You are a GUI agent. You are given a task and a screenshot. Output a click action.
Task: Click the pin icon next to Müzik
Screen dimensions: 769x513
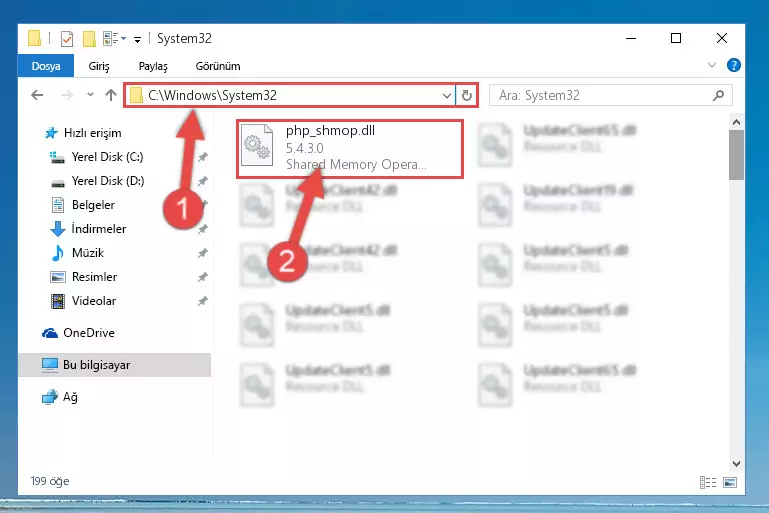point(203,253)
